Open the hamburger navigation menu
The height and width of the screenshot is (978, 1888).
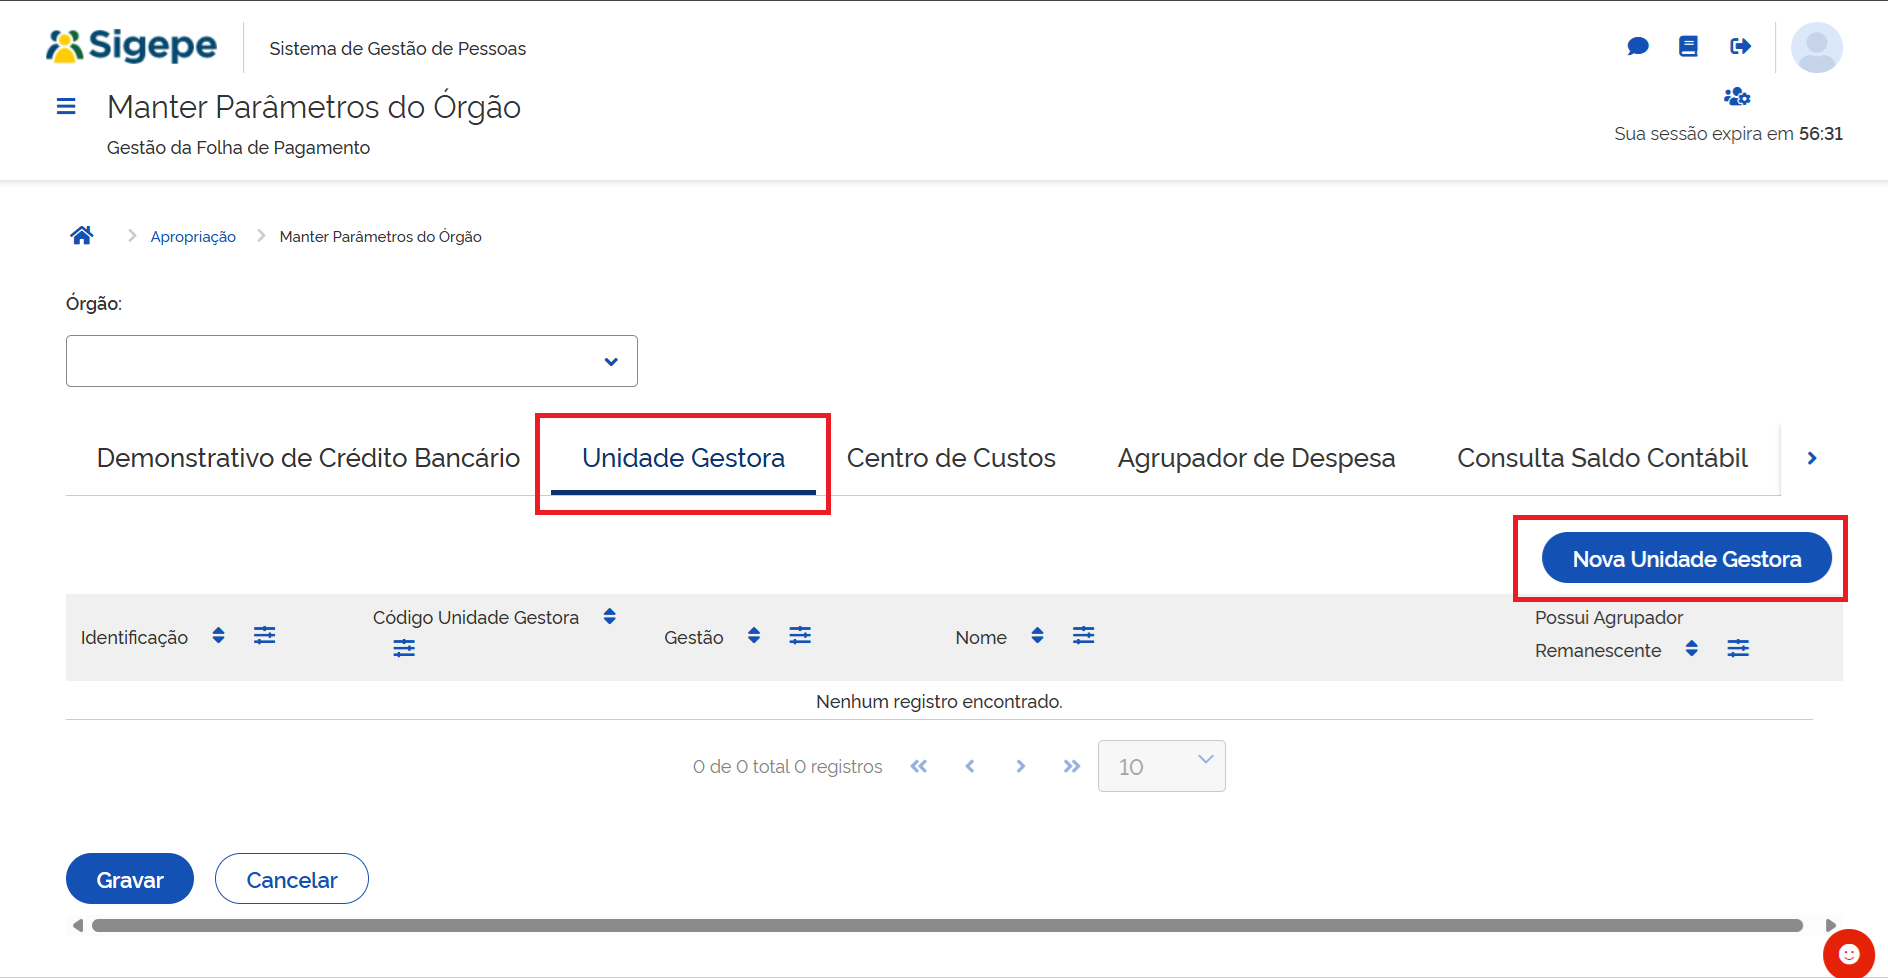click(x=66, y=105)
